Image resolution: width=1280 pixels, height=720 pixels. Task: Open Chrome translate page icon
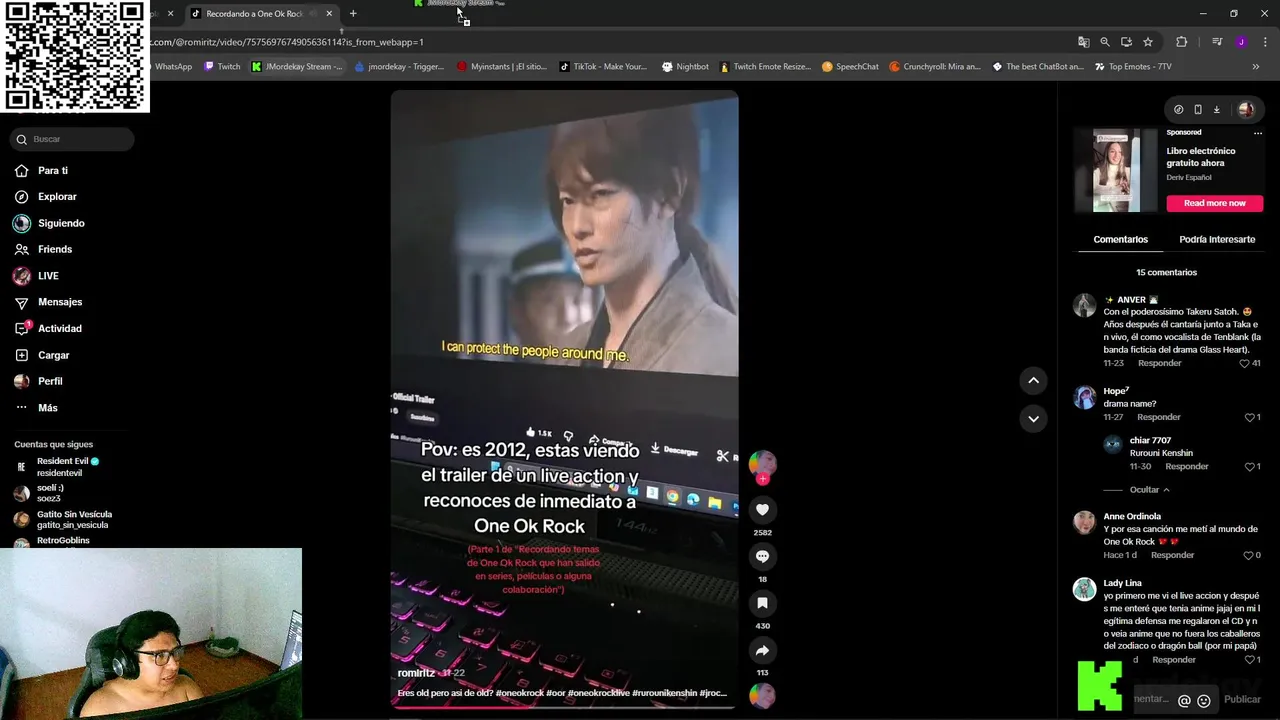click(x=1083, y=42)
